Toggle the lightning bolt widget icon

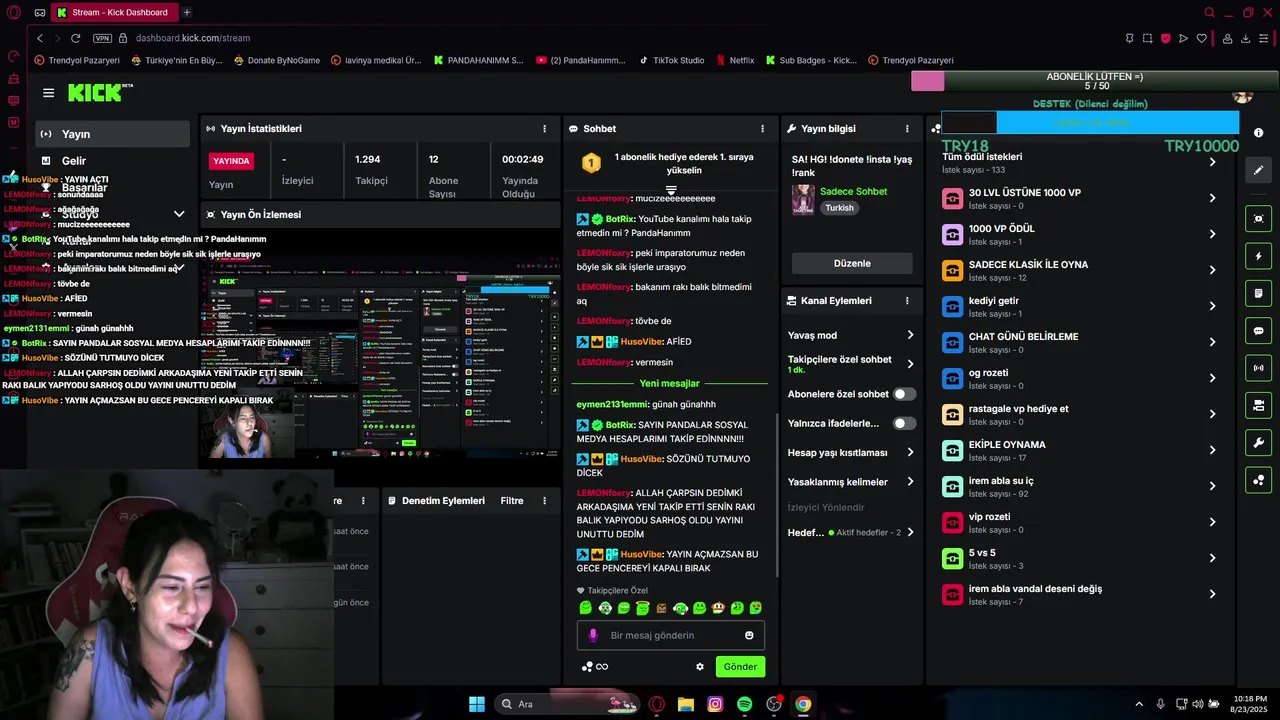coord(1258,256)
